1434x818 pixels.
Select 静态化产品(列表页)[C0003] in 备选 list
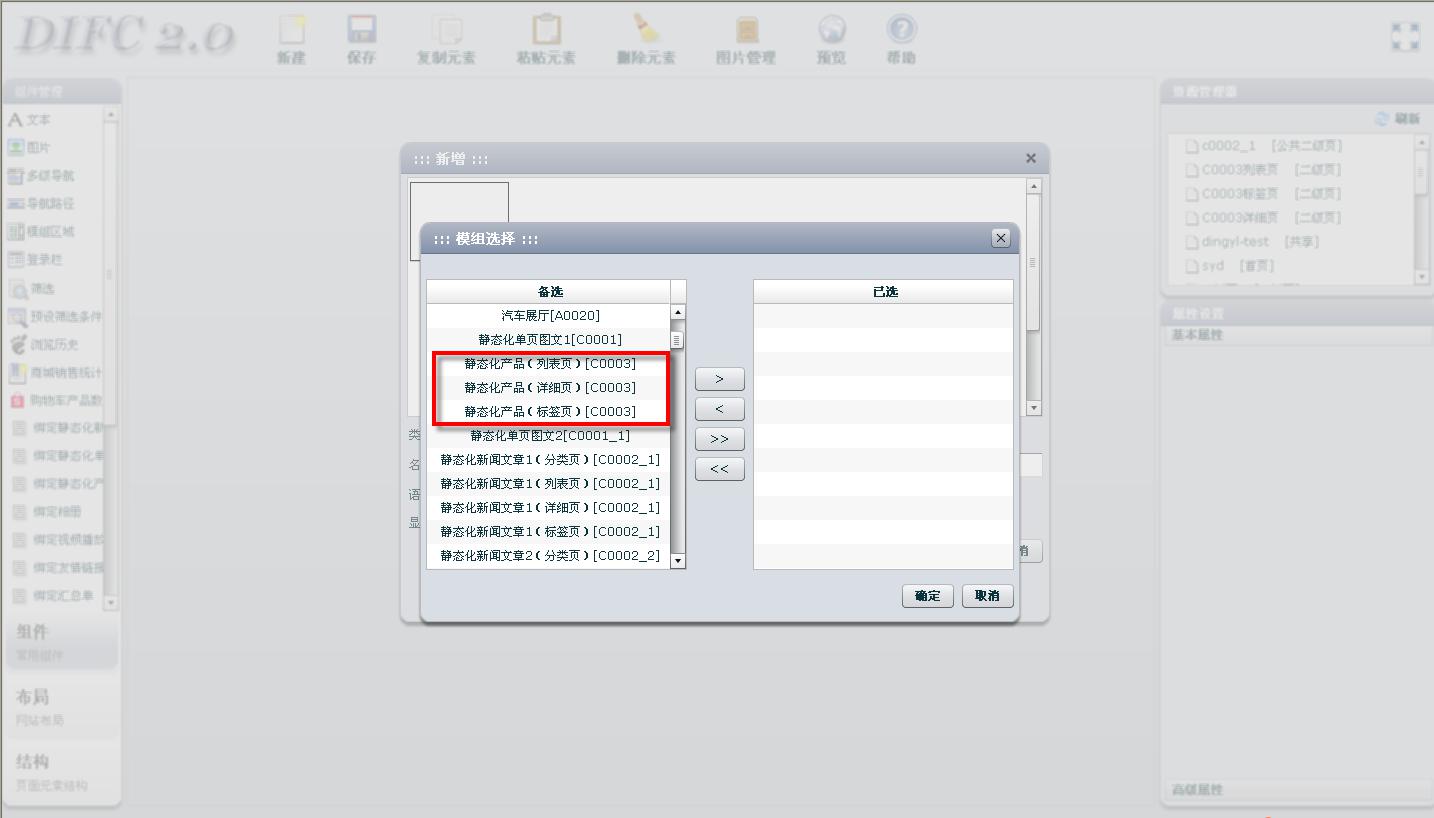coord(550,364)
